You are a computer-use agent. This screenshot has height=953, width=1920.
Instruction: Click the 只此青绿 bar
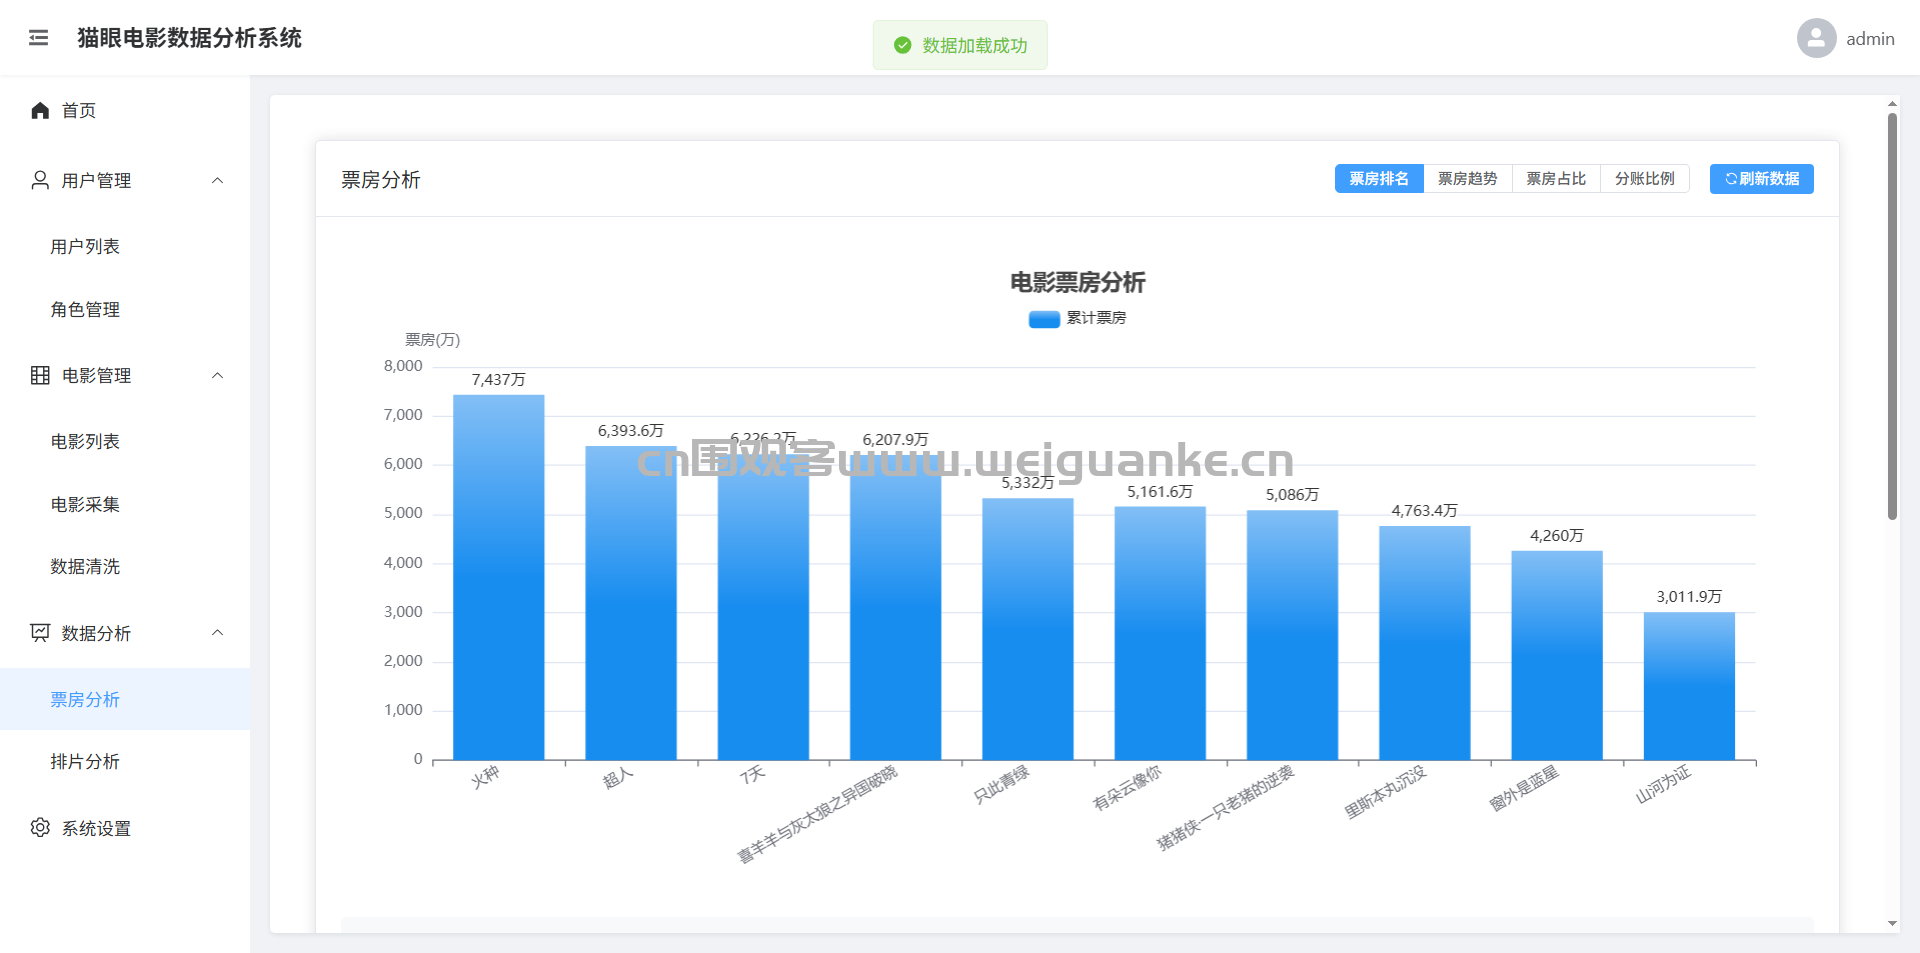(x=1028, y=629)
